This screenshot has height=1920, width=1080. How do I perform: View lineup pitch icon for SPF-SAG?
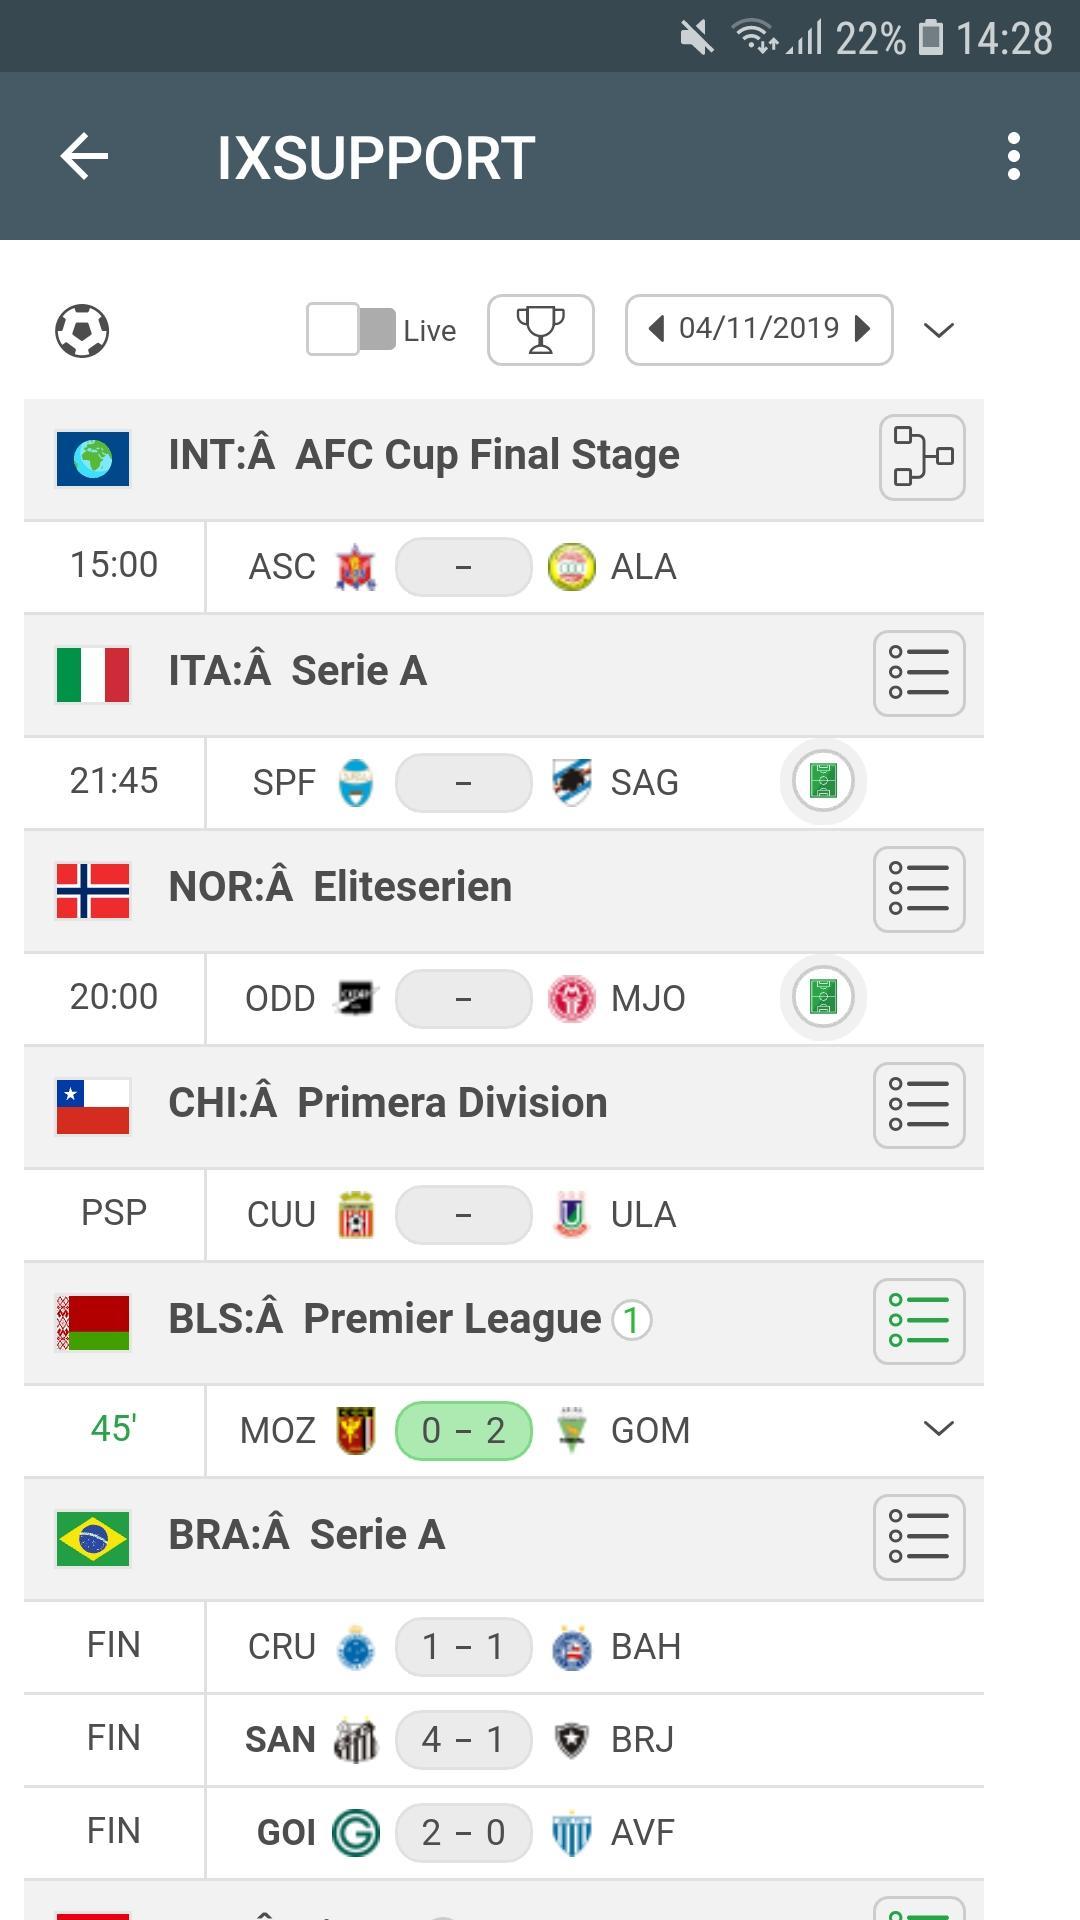pyautogui.click(x=822, y=781)
